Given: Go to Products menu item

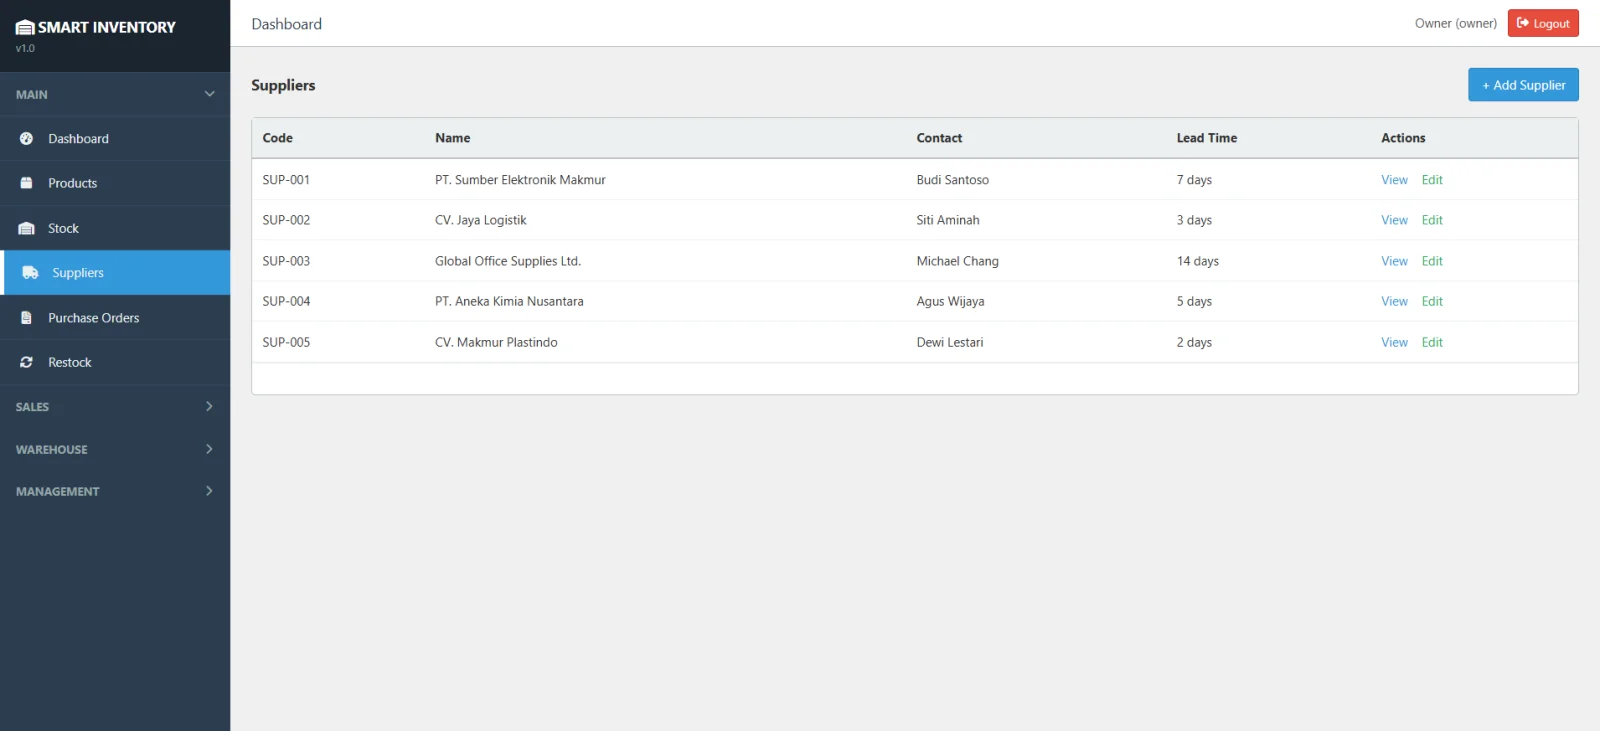Looking at the screenshot, I should click(72, 183).
